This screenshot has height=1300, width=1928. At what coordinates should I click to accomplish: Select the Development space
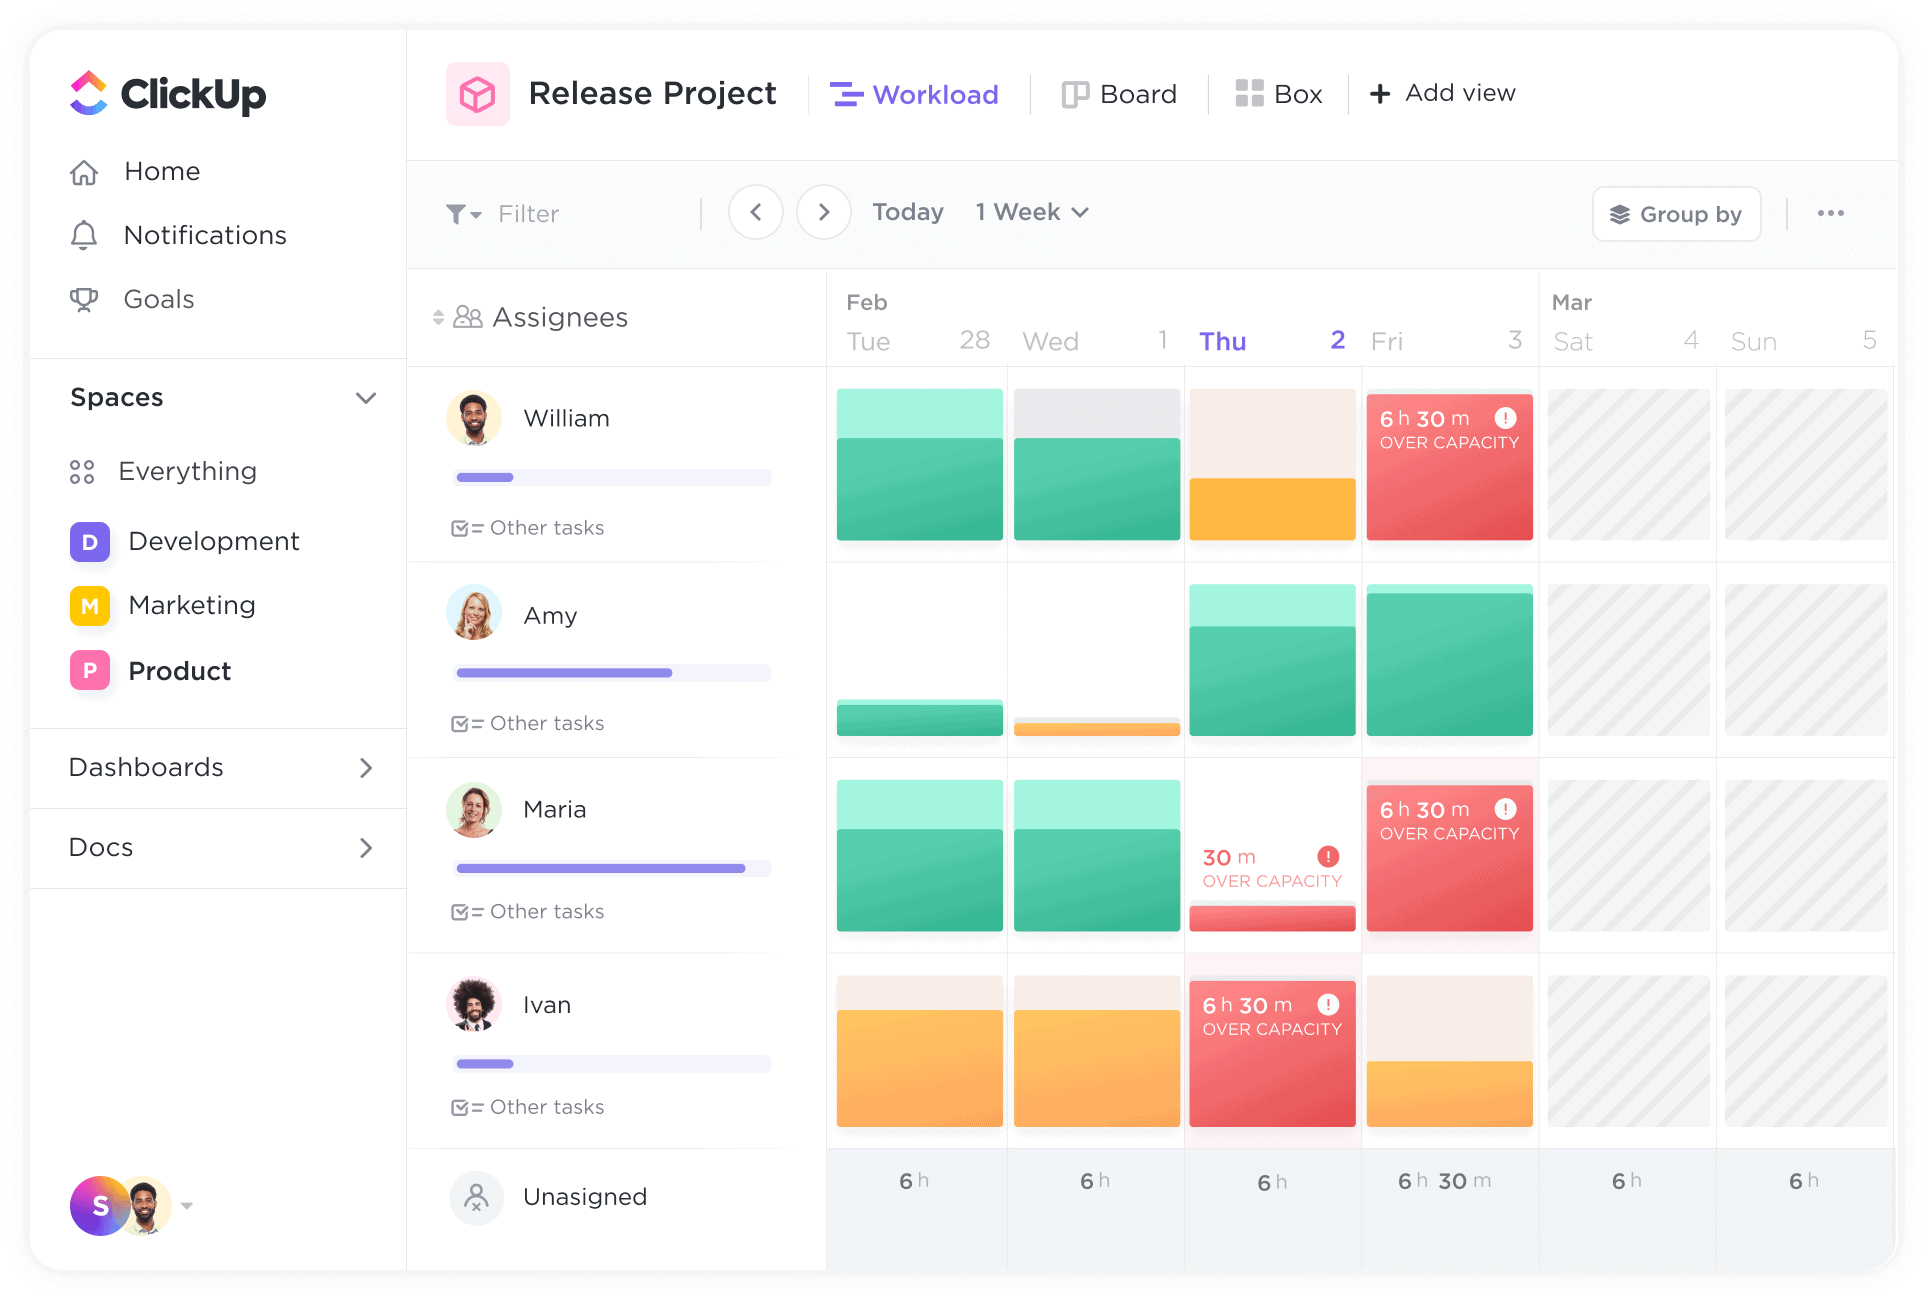point(213,540)
